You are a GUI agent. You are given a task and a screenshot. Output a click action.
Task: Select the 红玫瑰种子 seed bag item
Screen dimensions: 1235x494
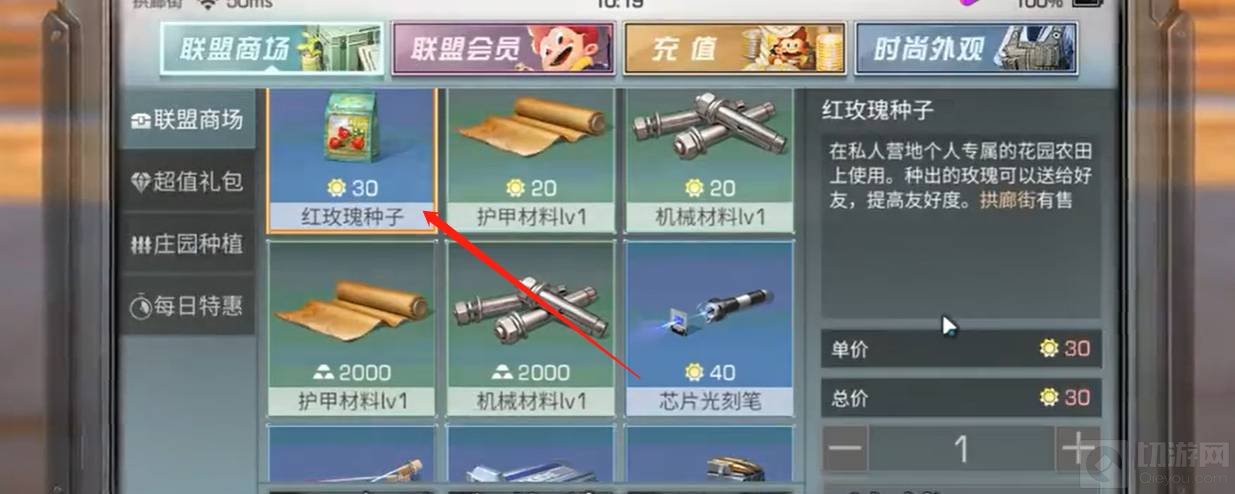click(352, 160)
